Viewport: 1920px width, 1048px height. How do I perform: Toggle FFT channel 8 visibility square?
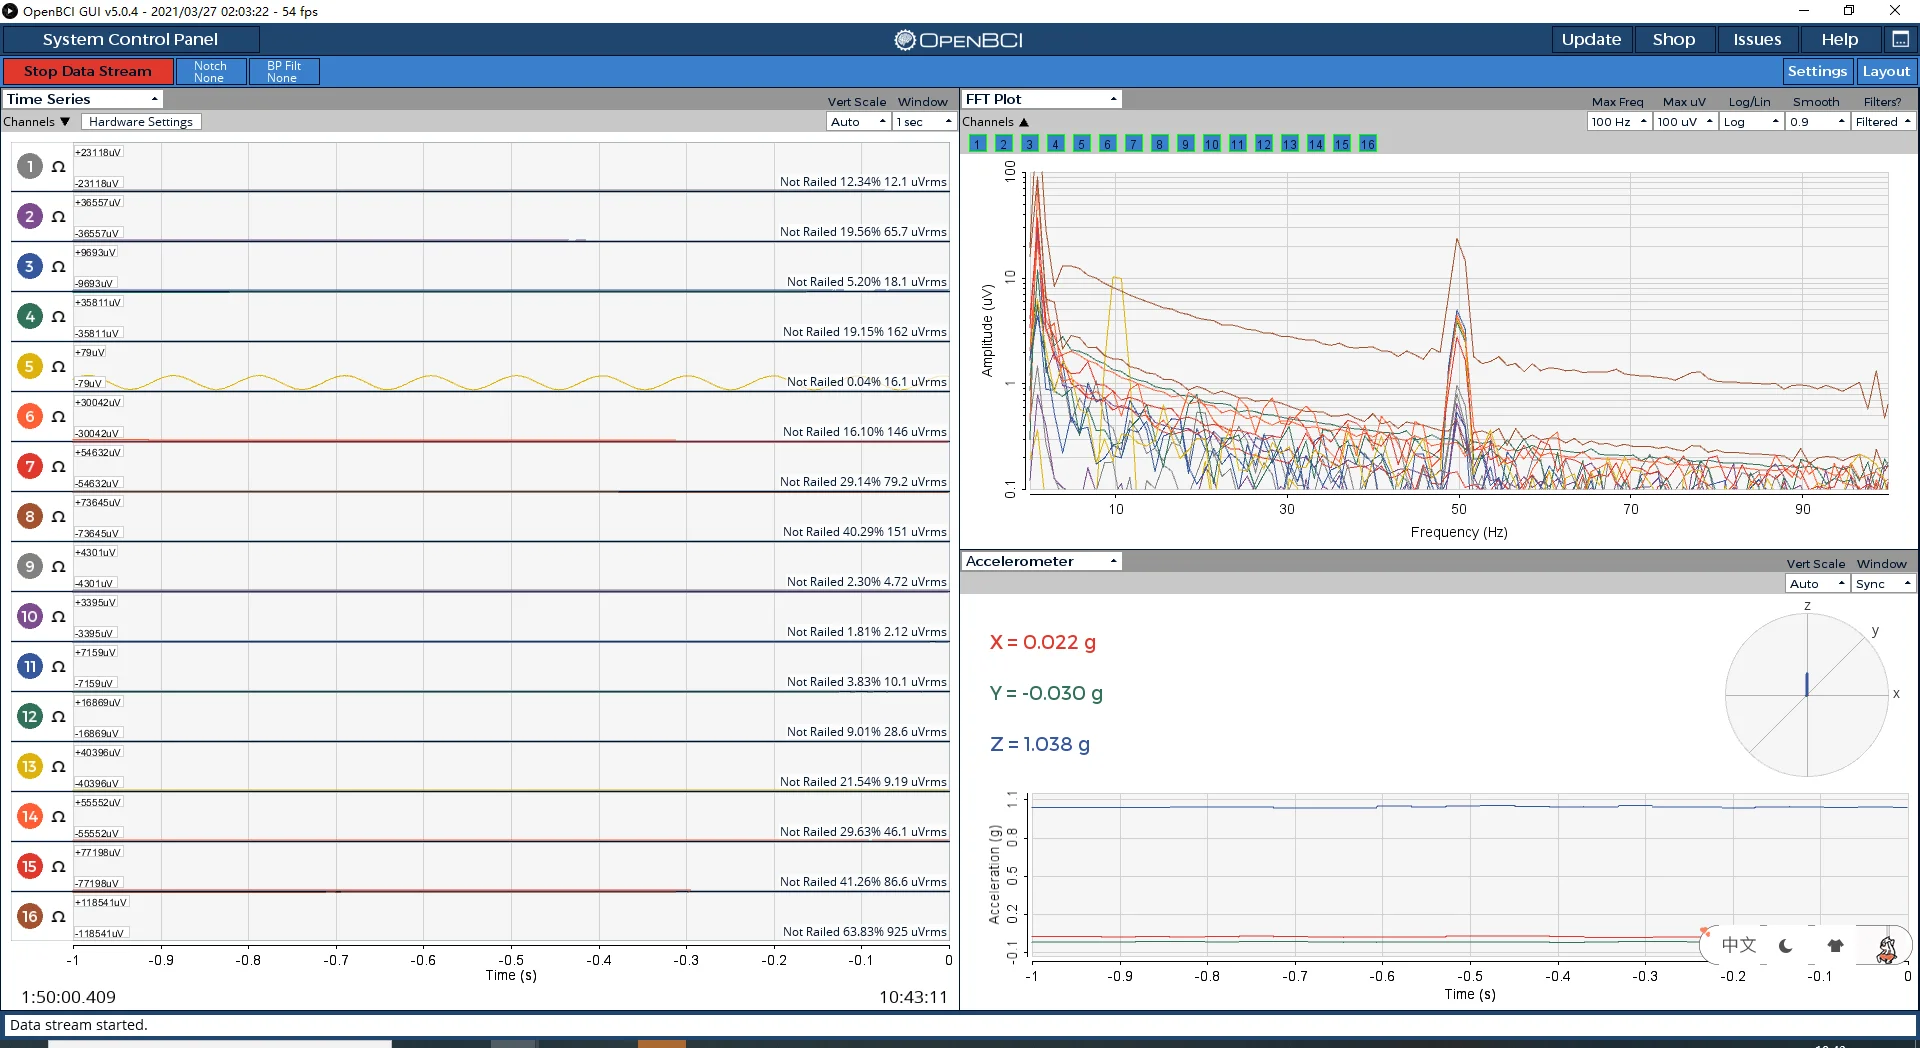(x=1159, y=144)
